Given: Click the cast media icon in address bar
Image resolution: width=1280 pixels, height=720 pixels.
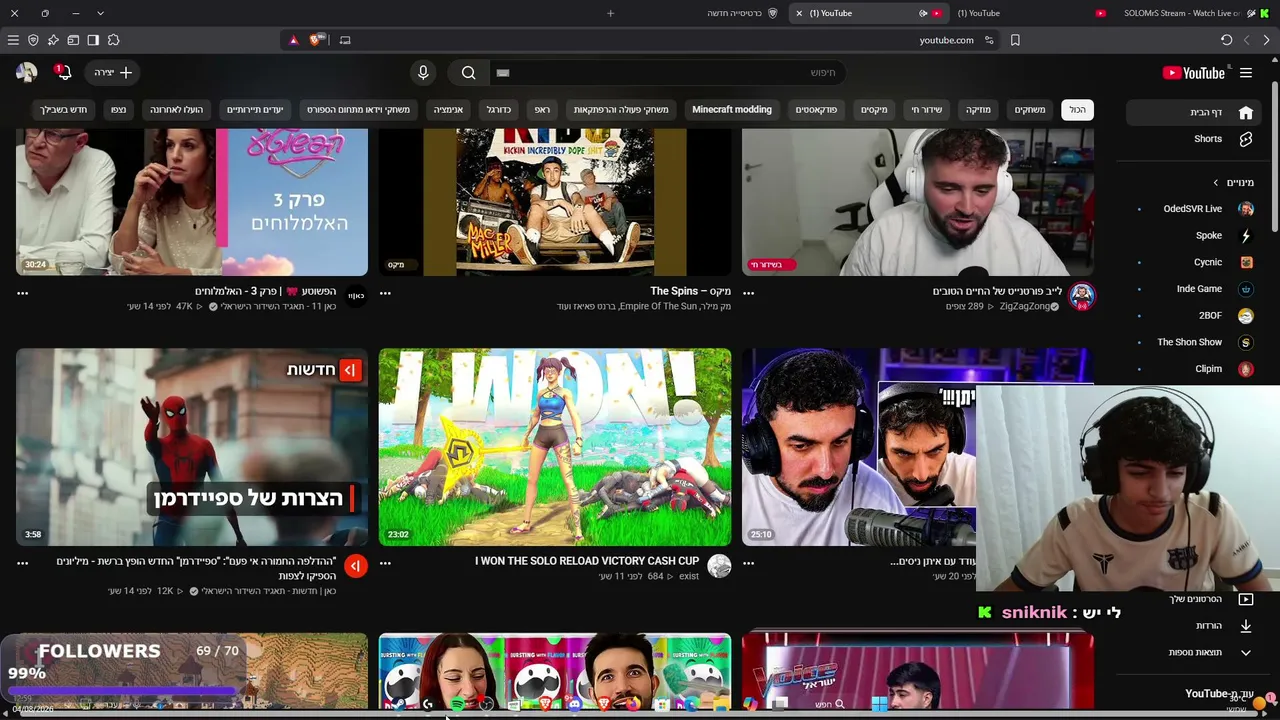Looking at the screenshot, I should point(345,40).
